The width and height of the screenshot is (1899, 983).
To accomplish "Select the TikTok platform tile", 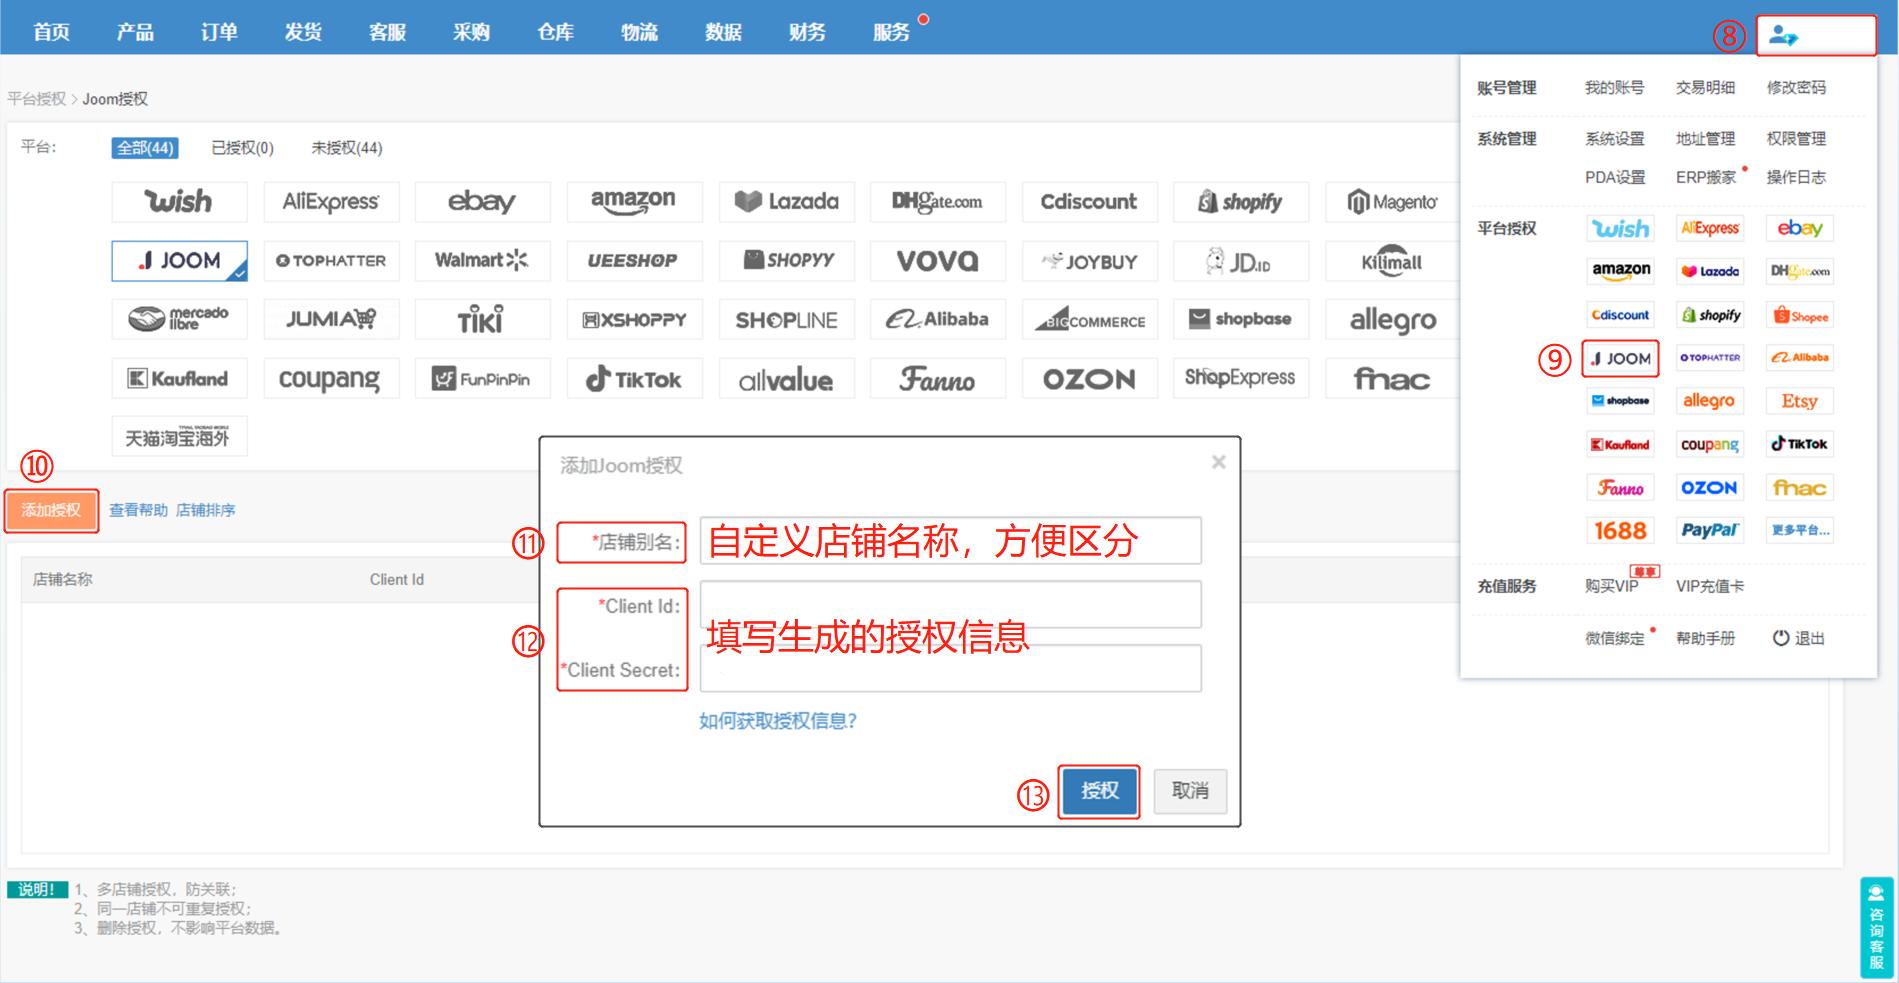I will (634, 378).
